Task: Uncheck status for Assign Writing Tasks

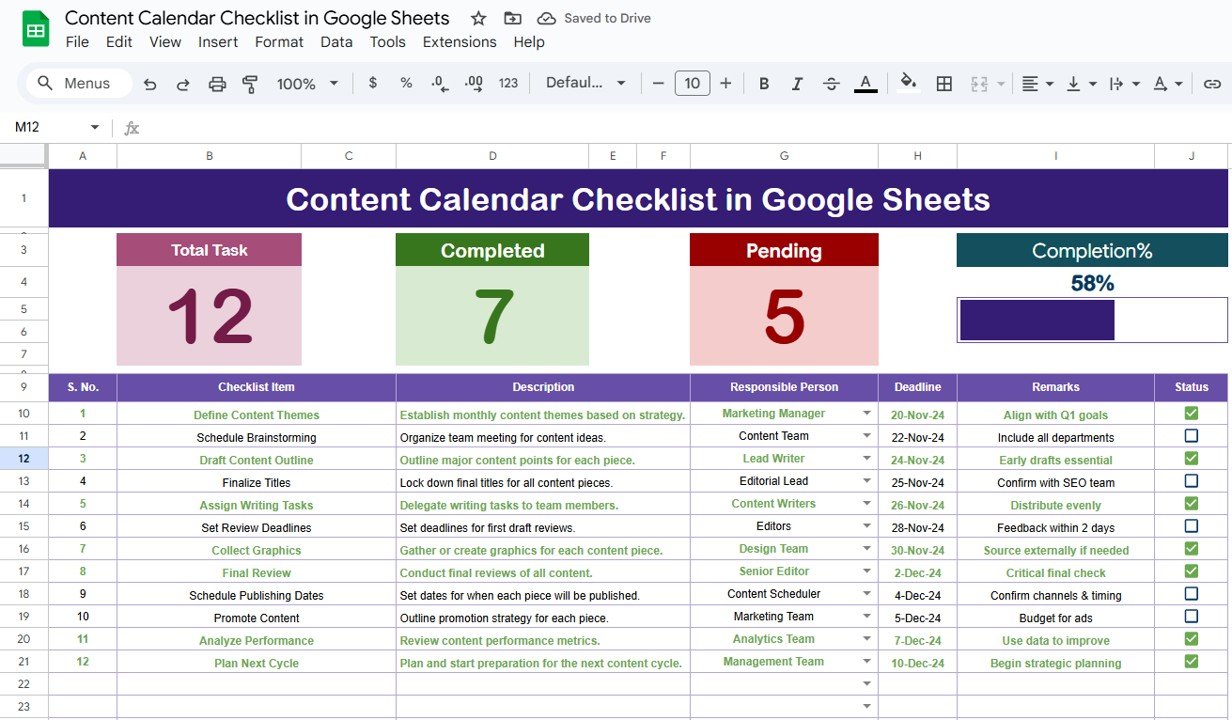Action: pos(1191,503)
